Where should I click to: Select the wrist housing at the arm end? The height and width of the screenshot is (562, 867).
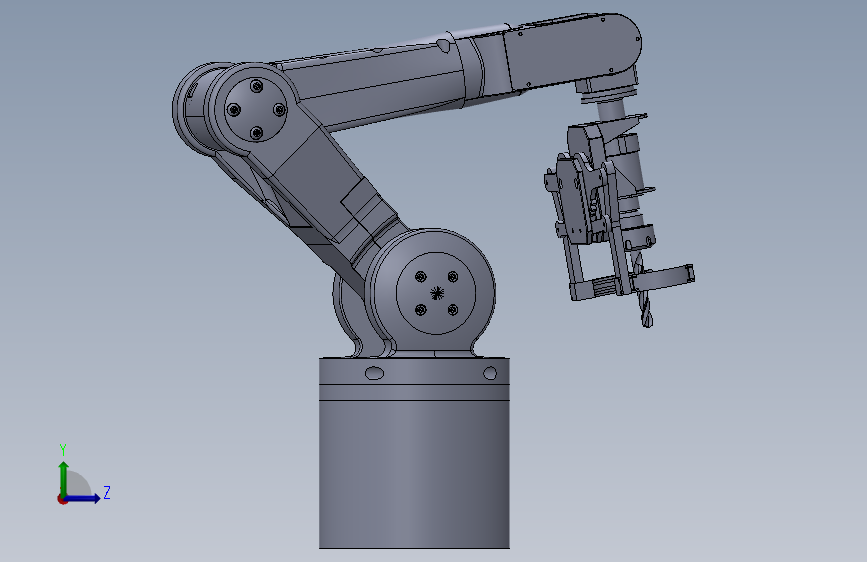(x=572, y=50)
